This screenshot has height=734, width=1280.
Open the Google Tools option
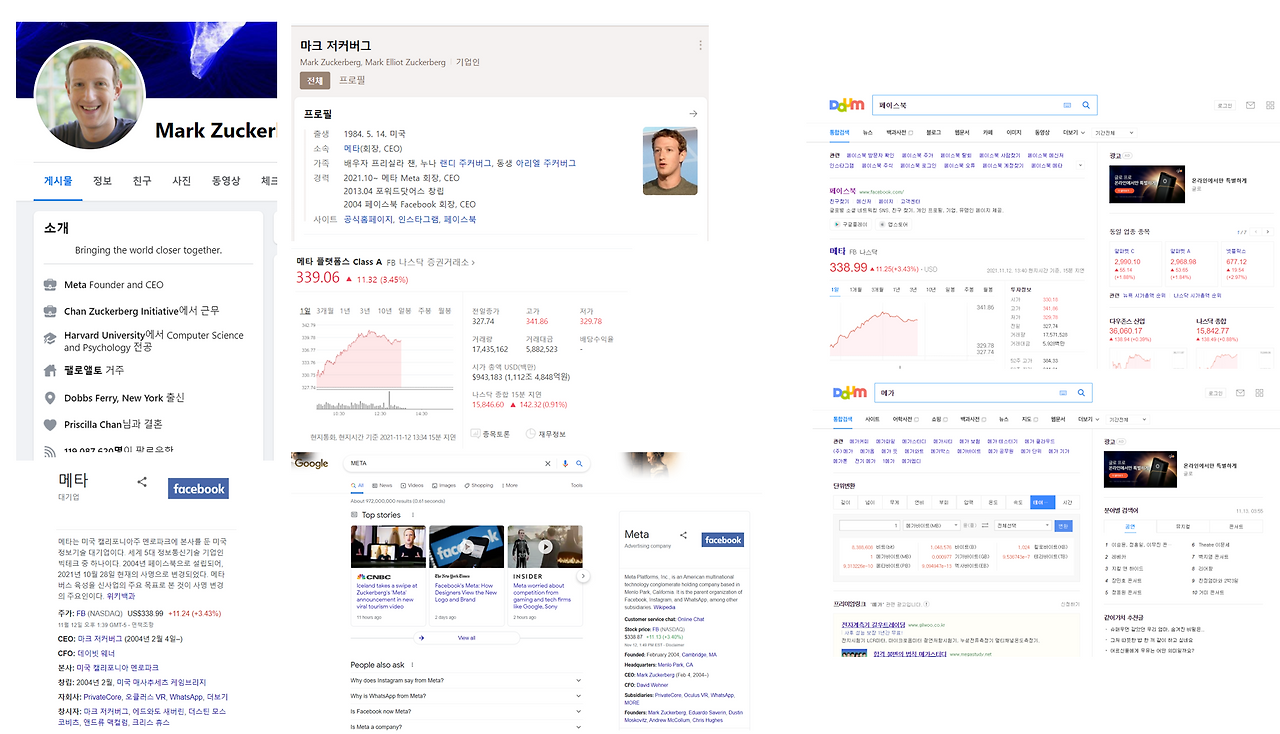(576, 485)
